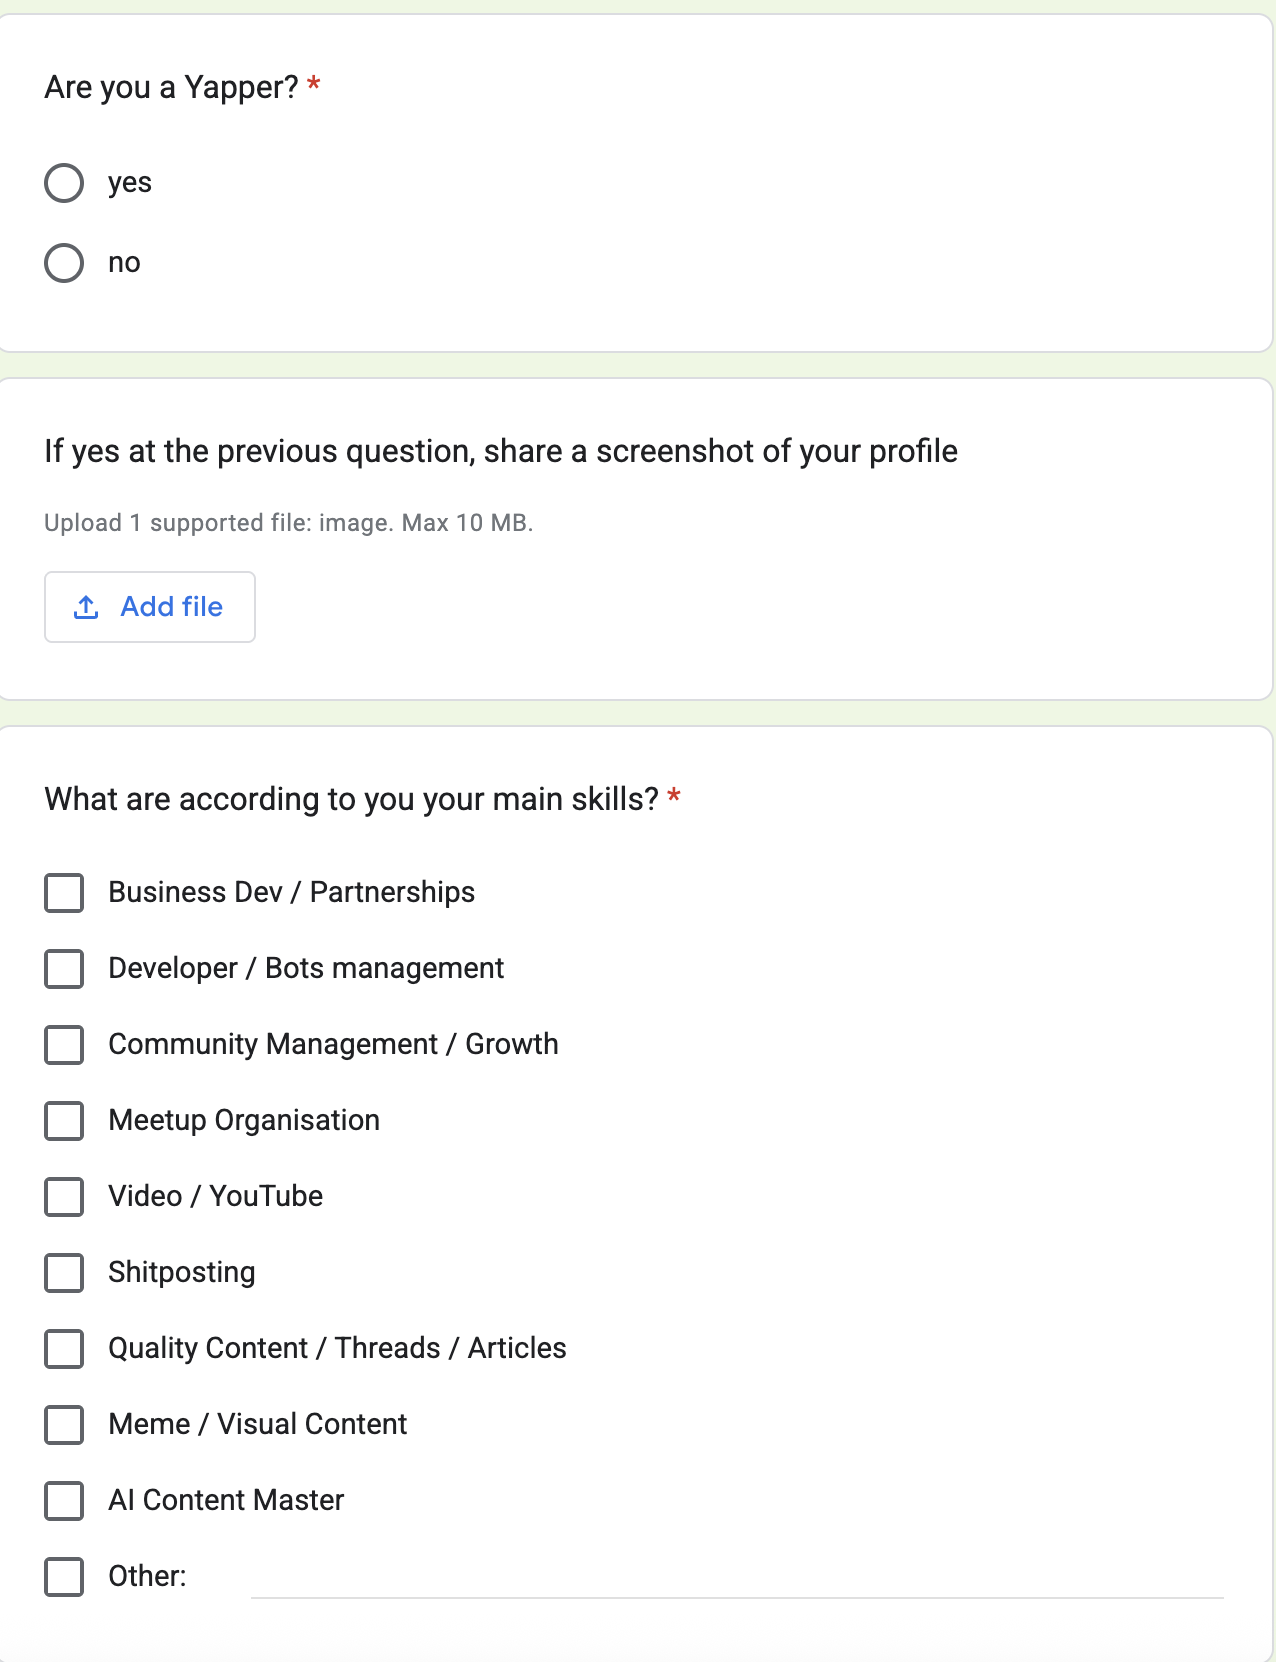Click the 'AI Content Master' label
Screen dimensions: 1276x1662
click(x=226, y=1500)
